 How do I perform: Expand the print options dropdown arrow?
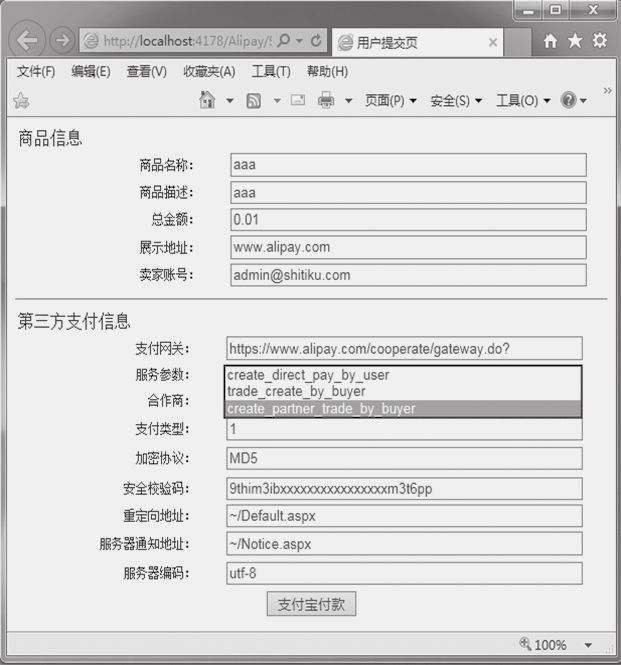[348, 101]
